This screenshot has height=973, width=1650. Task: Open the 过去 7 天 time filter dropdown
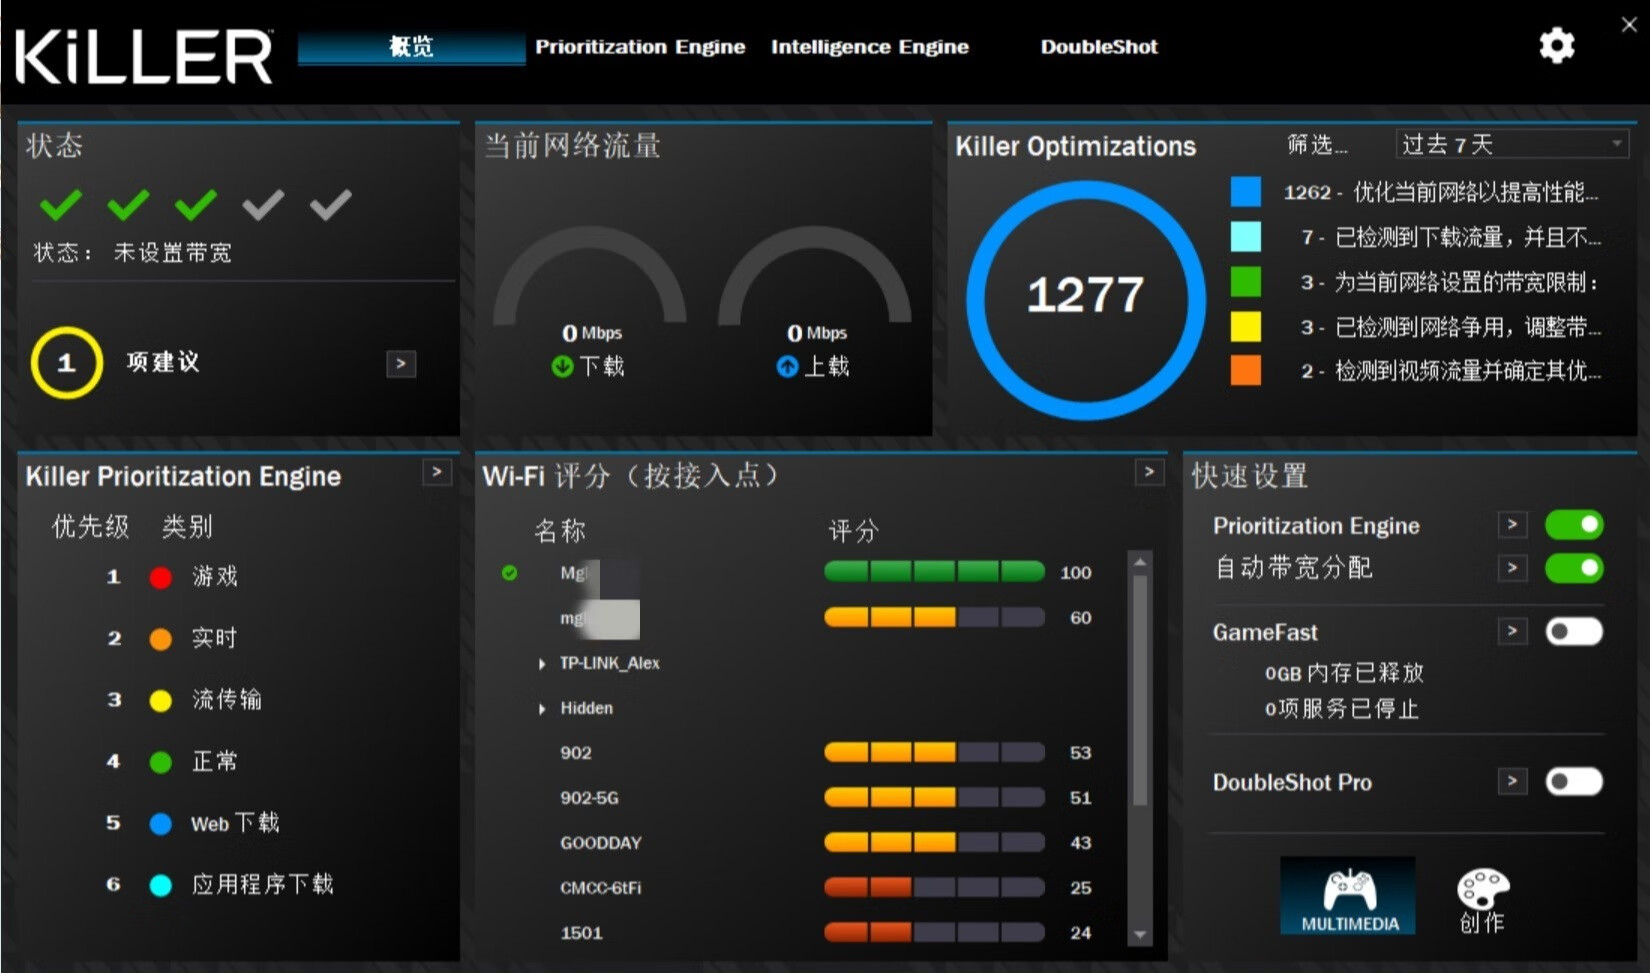tap(1511, 144)
